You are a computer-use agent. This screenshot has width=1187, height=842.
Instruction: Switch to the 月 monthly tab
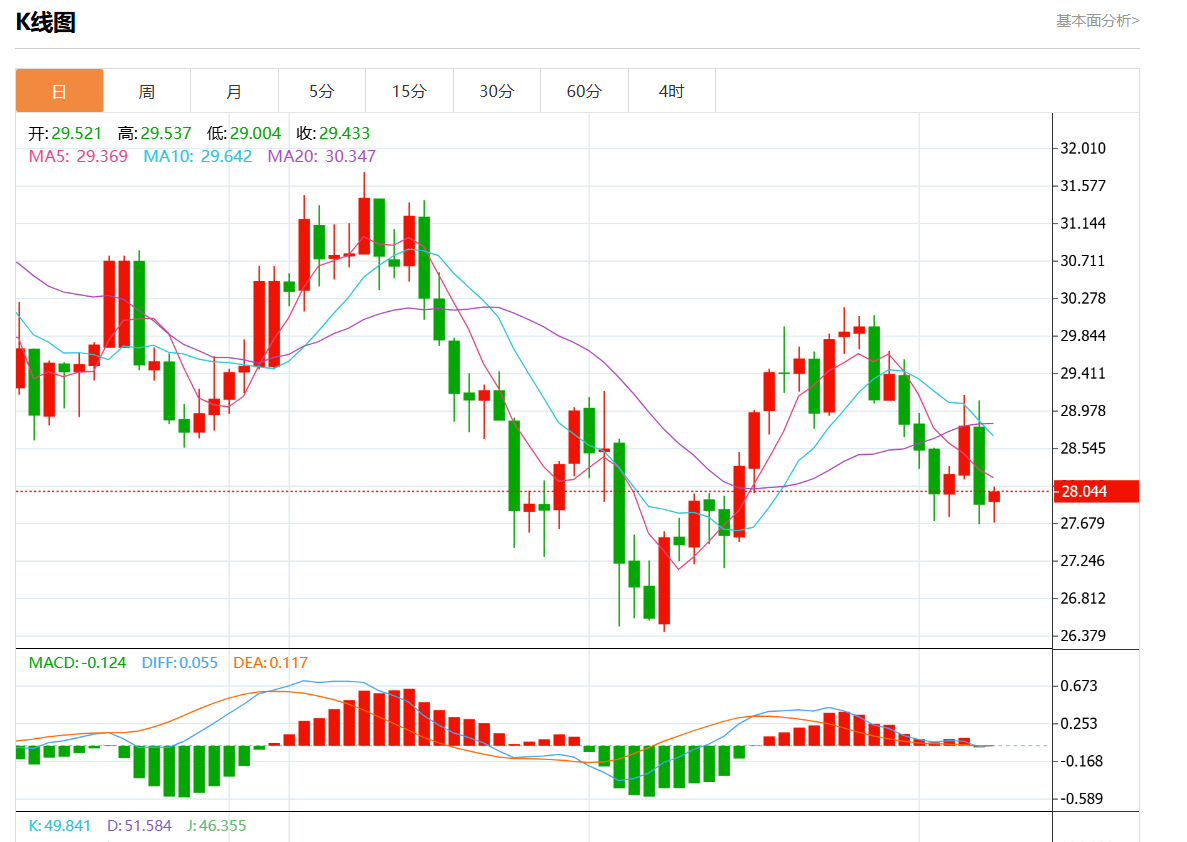(x=235, y=91)
